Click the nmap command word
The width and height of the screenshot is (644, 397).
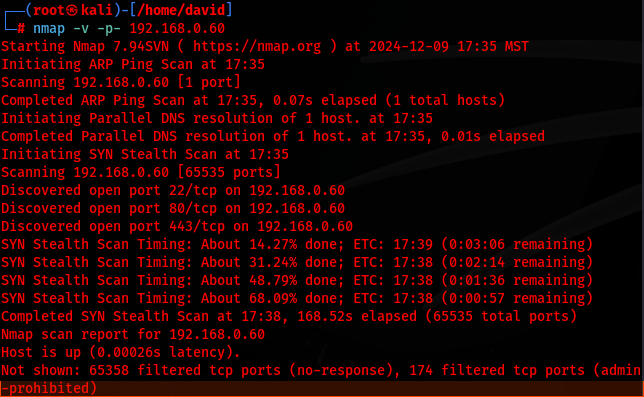click(49, 28)
